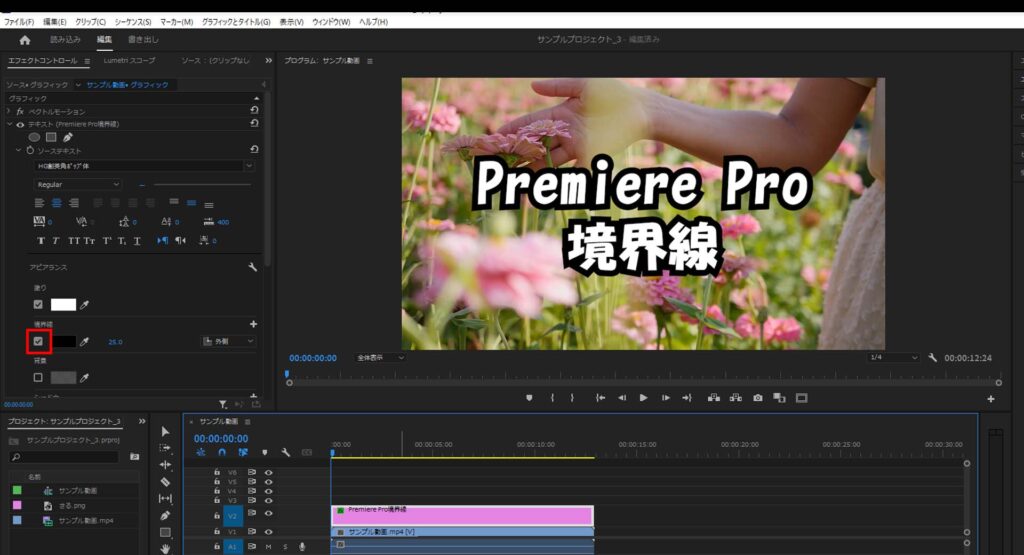Toggle V1 track output eye
This screenshot has width=1024, height=555.
(268, 532)
